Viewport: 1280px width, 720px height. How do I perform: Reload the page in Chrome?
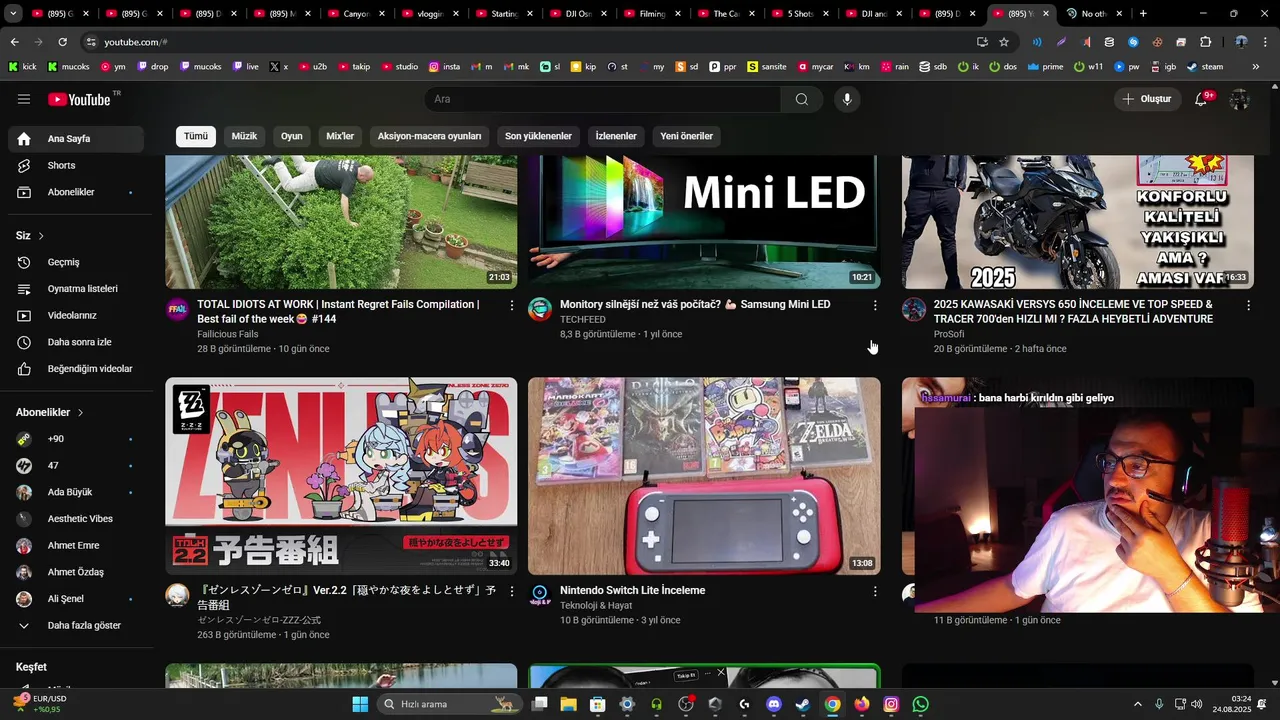point(62,42)
